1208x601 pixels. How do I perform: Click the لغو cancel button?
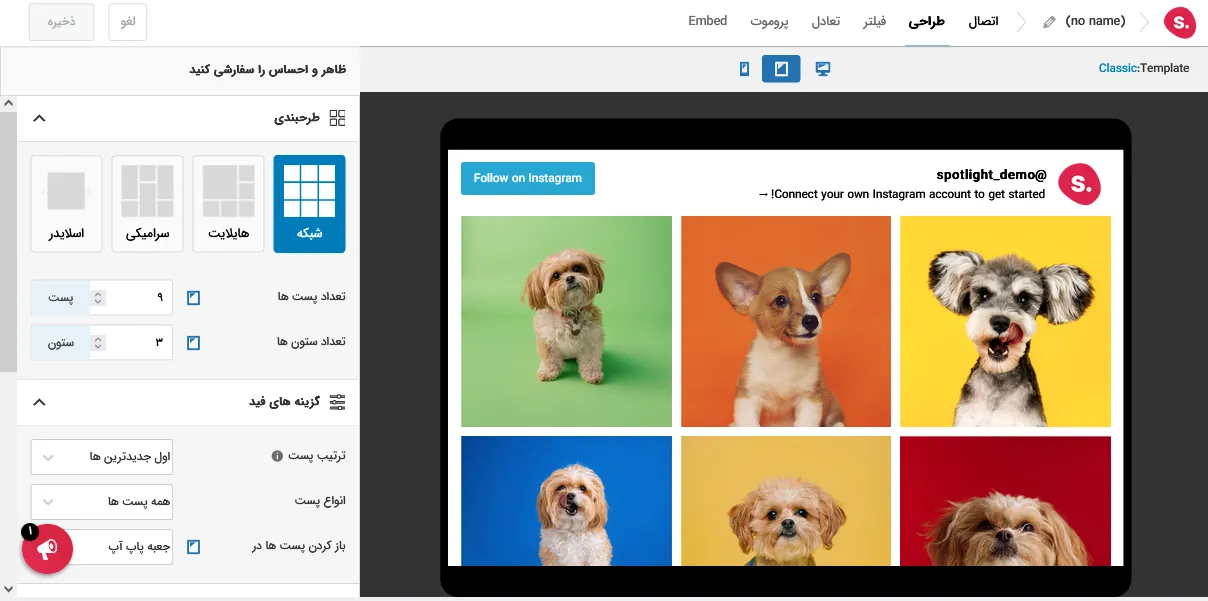click(x=128, y=22)
